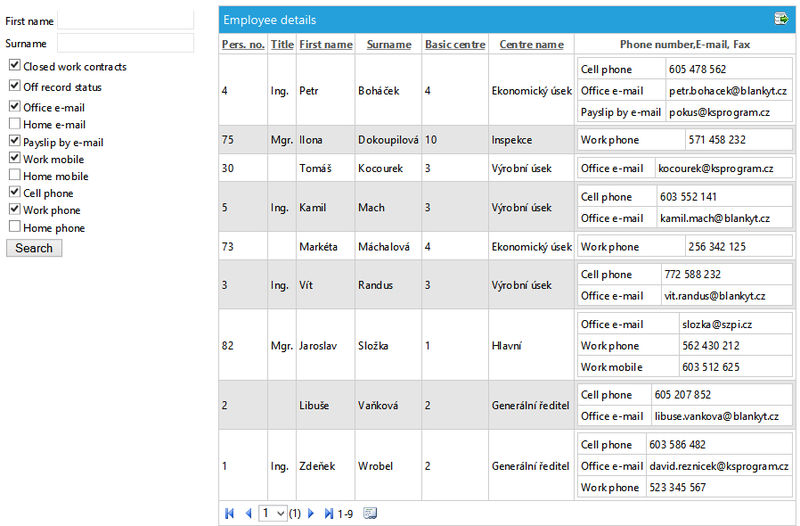Click the Employee details header title

coord(269,20)
